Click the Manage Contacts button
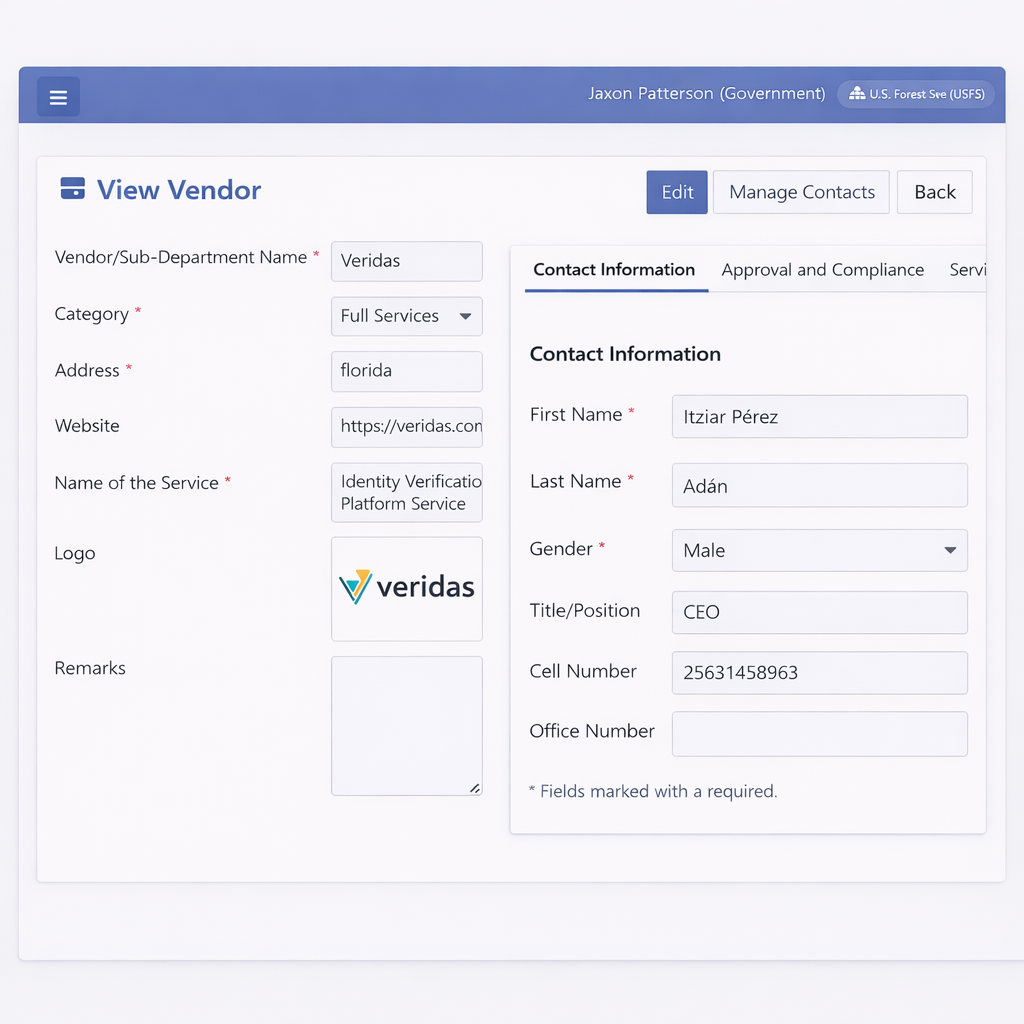Image resolution: width=1024 pixels, height=1024 pixels. pos(801,192)
